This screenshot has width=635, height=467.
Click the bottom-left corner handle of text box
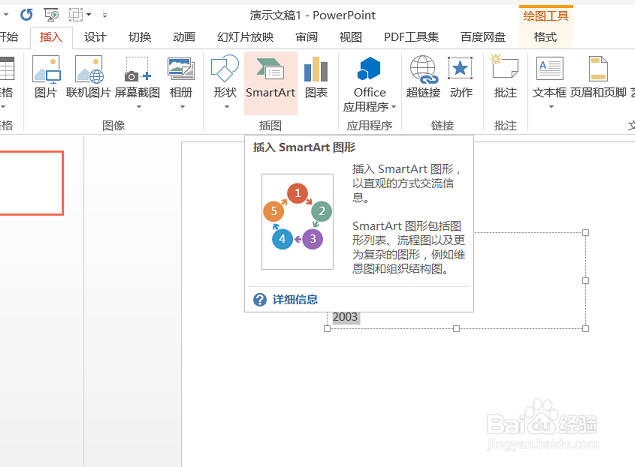point(327,328)
